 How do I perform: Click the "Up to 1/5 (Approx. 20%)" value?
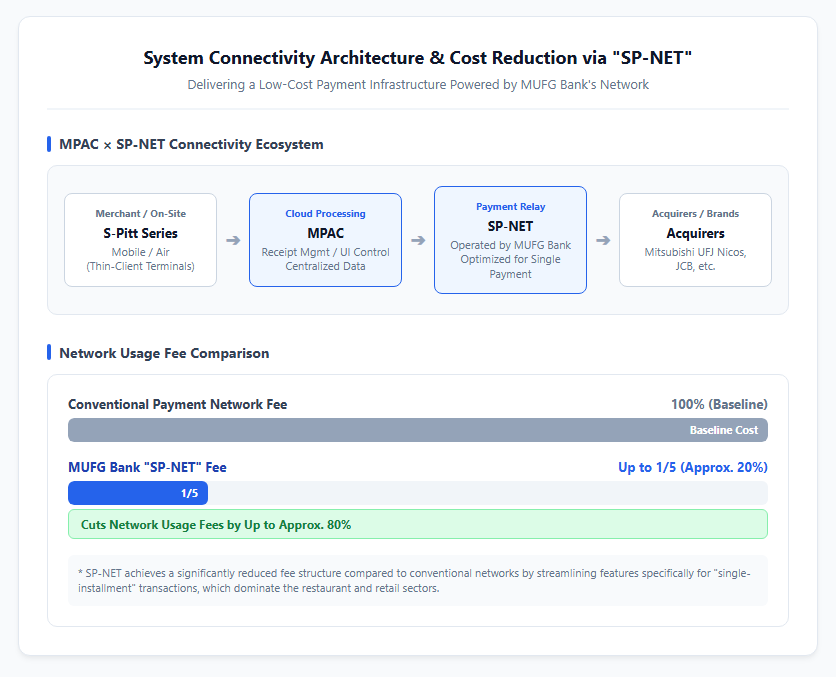click(x=693, y=468)
